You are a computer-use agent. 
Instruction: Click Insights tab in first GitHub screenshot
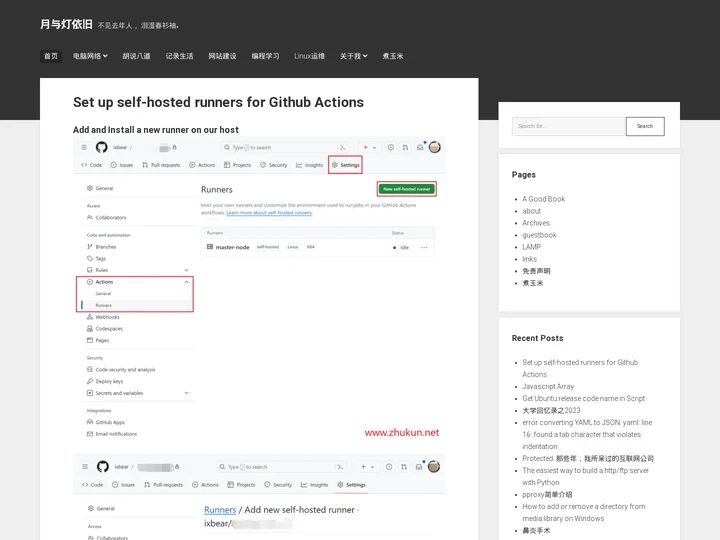(309, 165)
